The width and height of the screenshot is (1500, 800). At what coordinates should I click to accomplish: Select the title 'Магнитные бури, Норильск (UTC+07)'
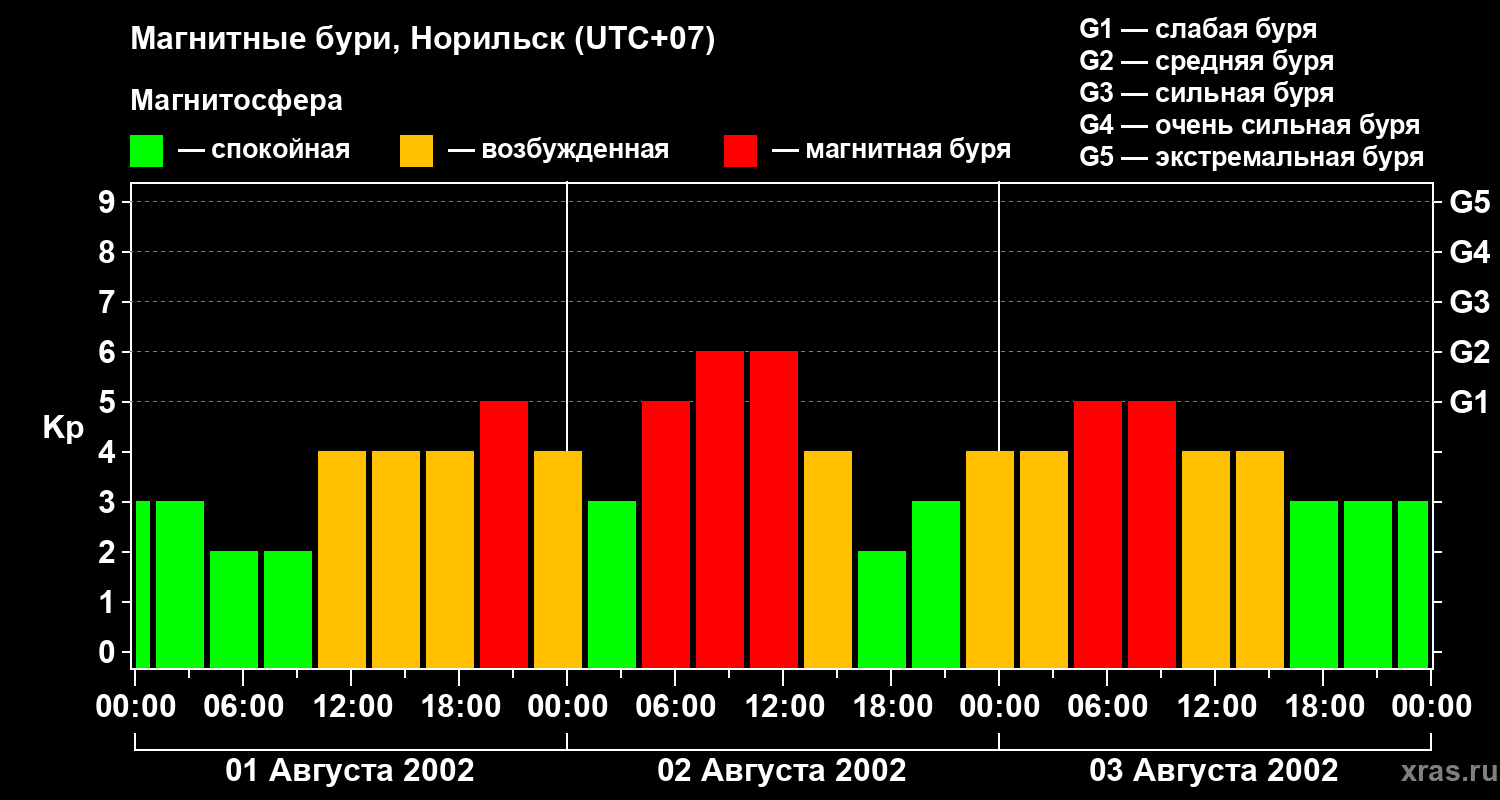(423, 40)
